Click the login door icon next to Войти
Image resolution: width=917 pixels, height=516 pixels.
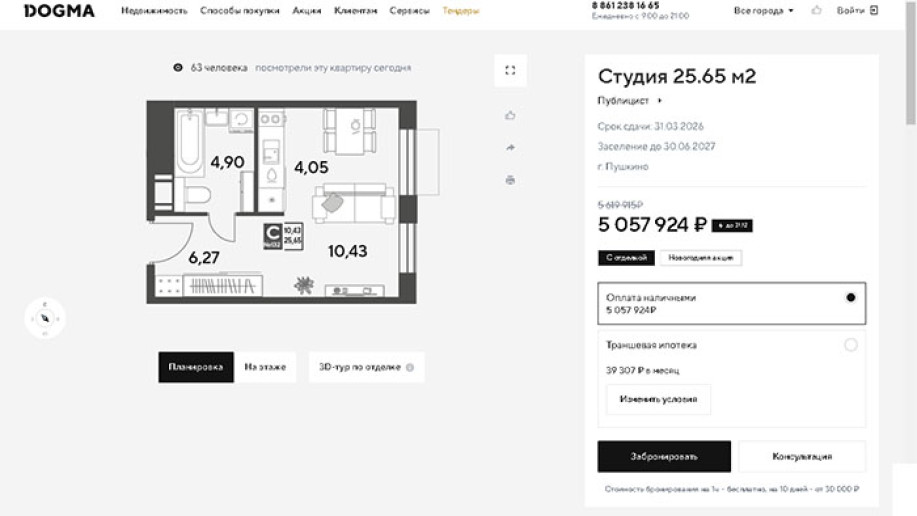[x=875, y=10]
